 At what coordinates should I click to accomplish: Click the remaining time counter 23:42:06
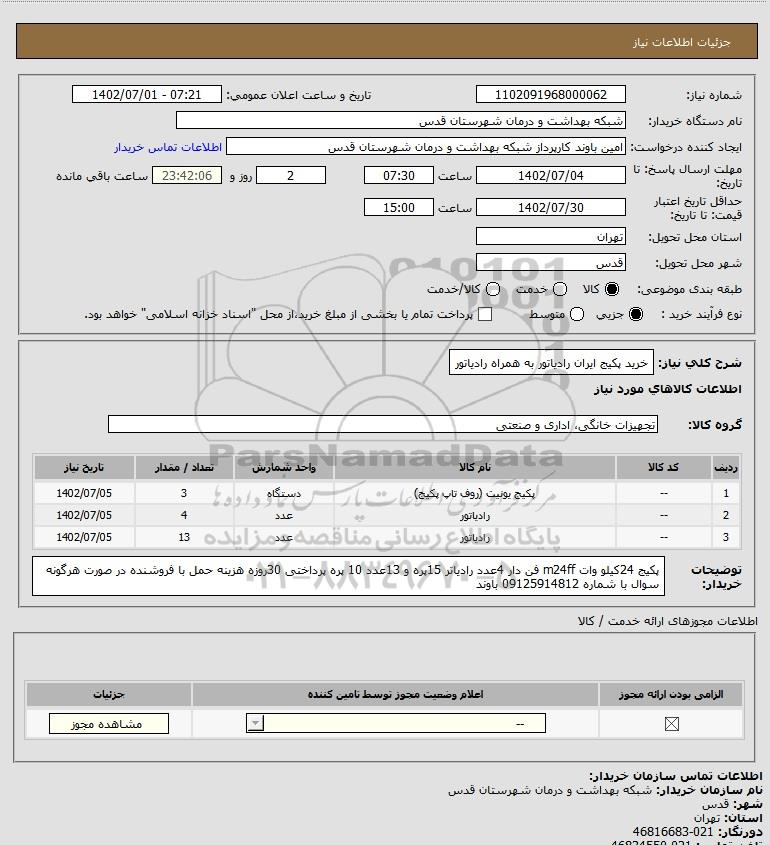click(x=187, y=175)
